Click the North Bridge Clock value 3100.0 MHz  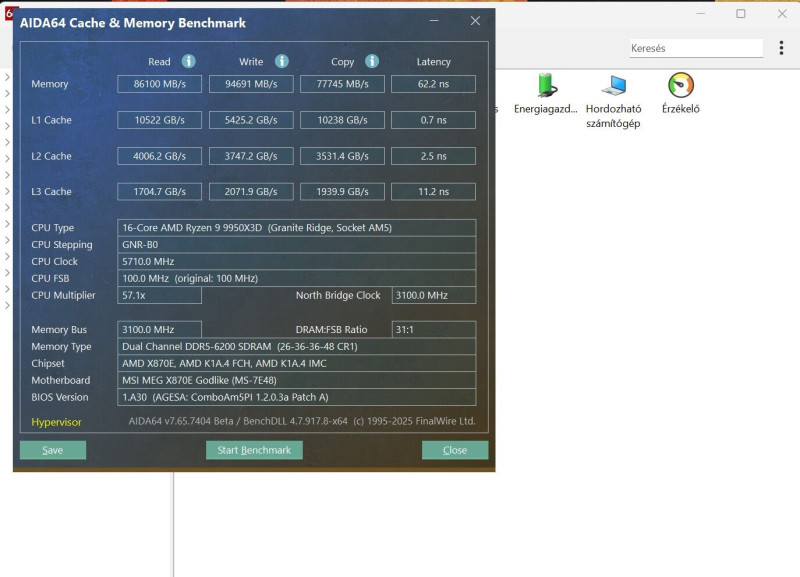(x=434, y=295)
